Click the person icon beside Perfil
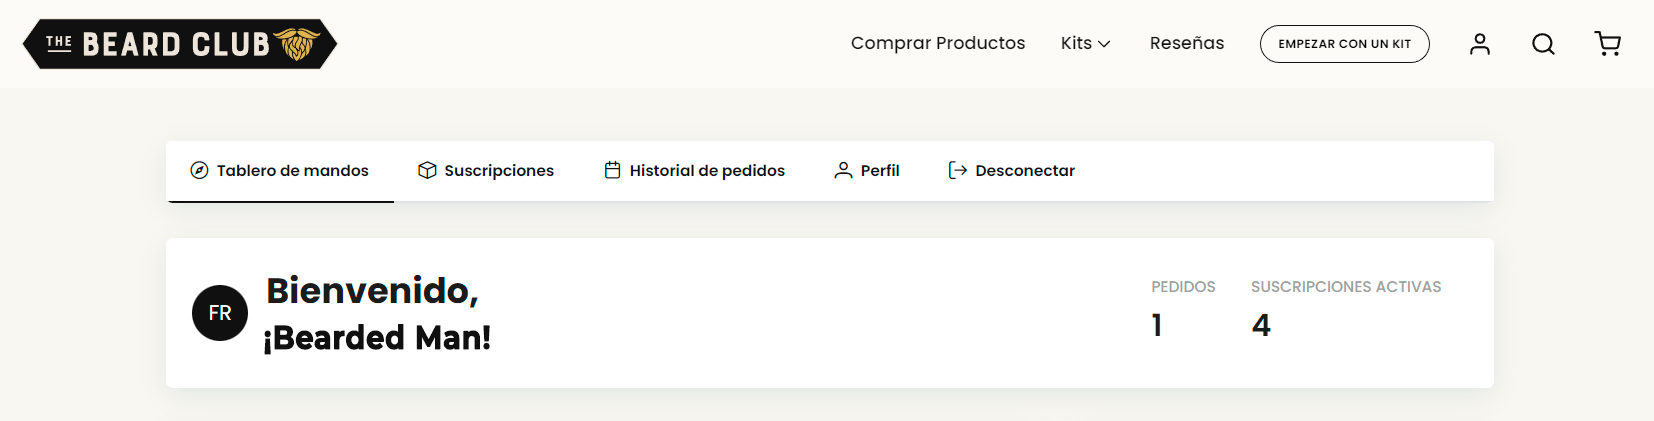This screenshot has height=421, width=1654. click(843, 170)
